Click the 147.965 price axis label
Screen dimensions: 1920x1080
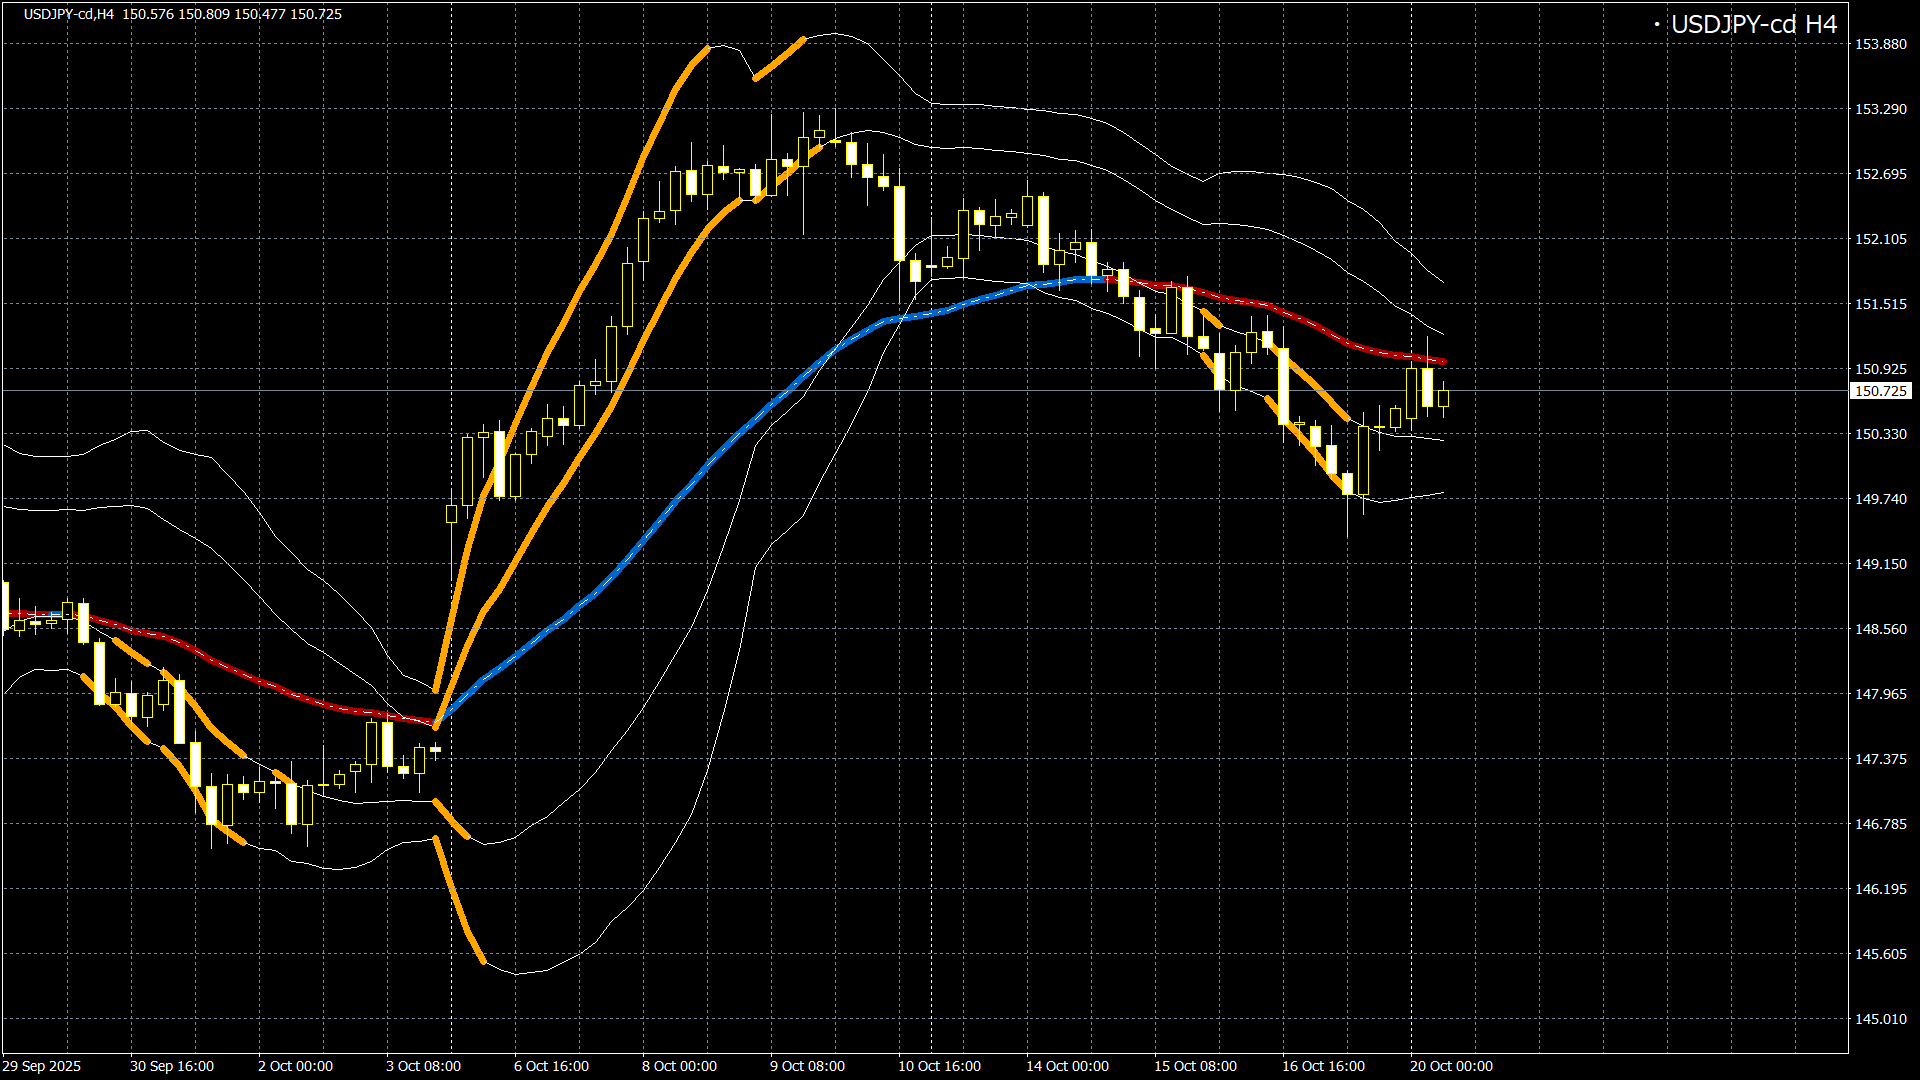tap(1880, 694)
